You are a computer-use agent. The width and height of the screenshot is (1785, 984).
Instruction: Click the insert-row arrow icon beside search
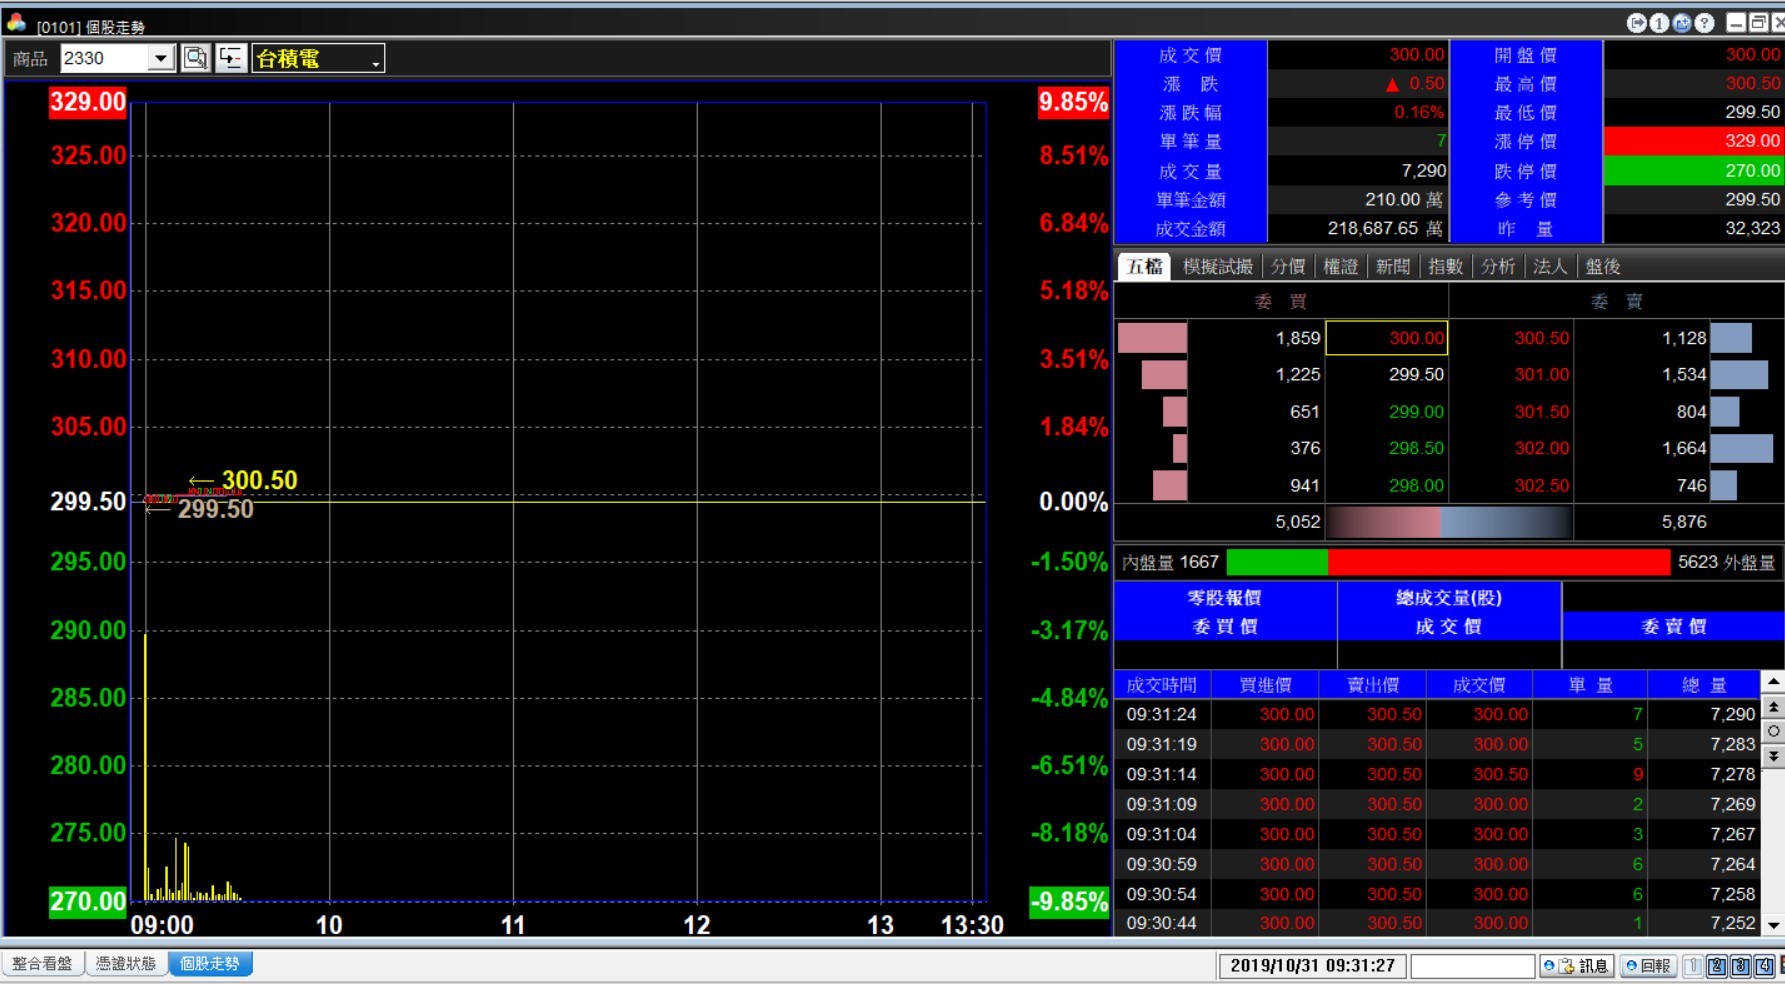coord(231,58)
